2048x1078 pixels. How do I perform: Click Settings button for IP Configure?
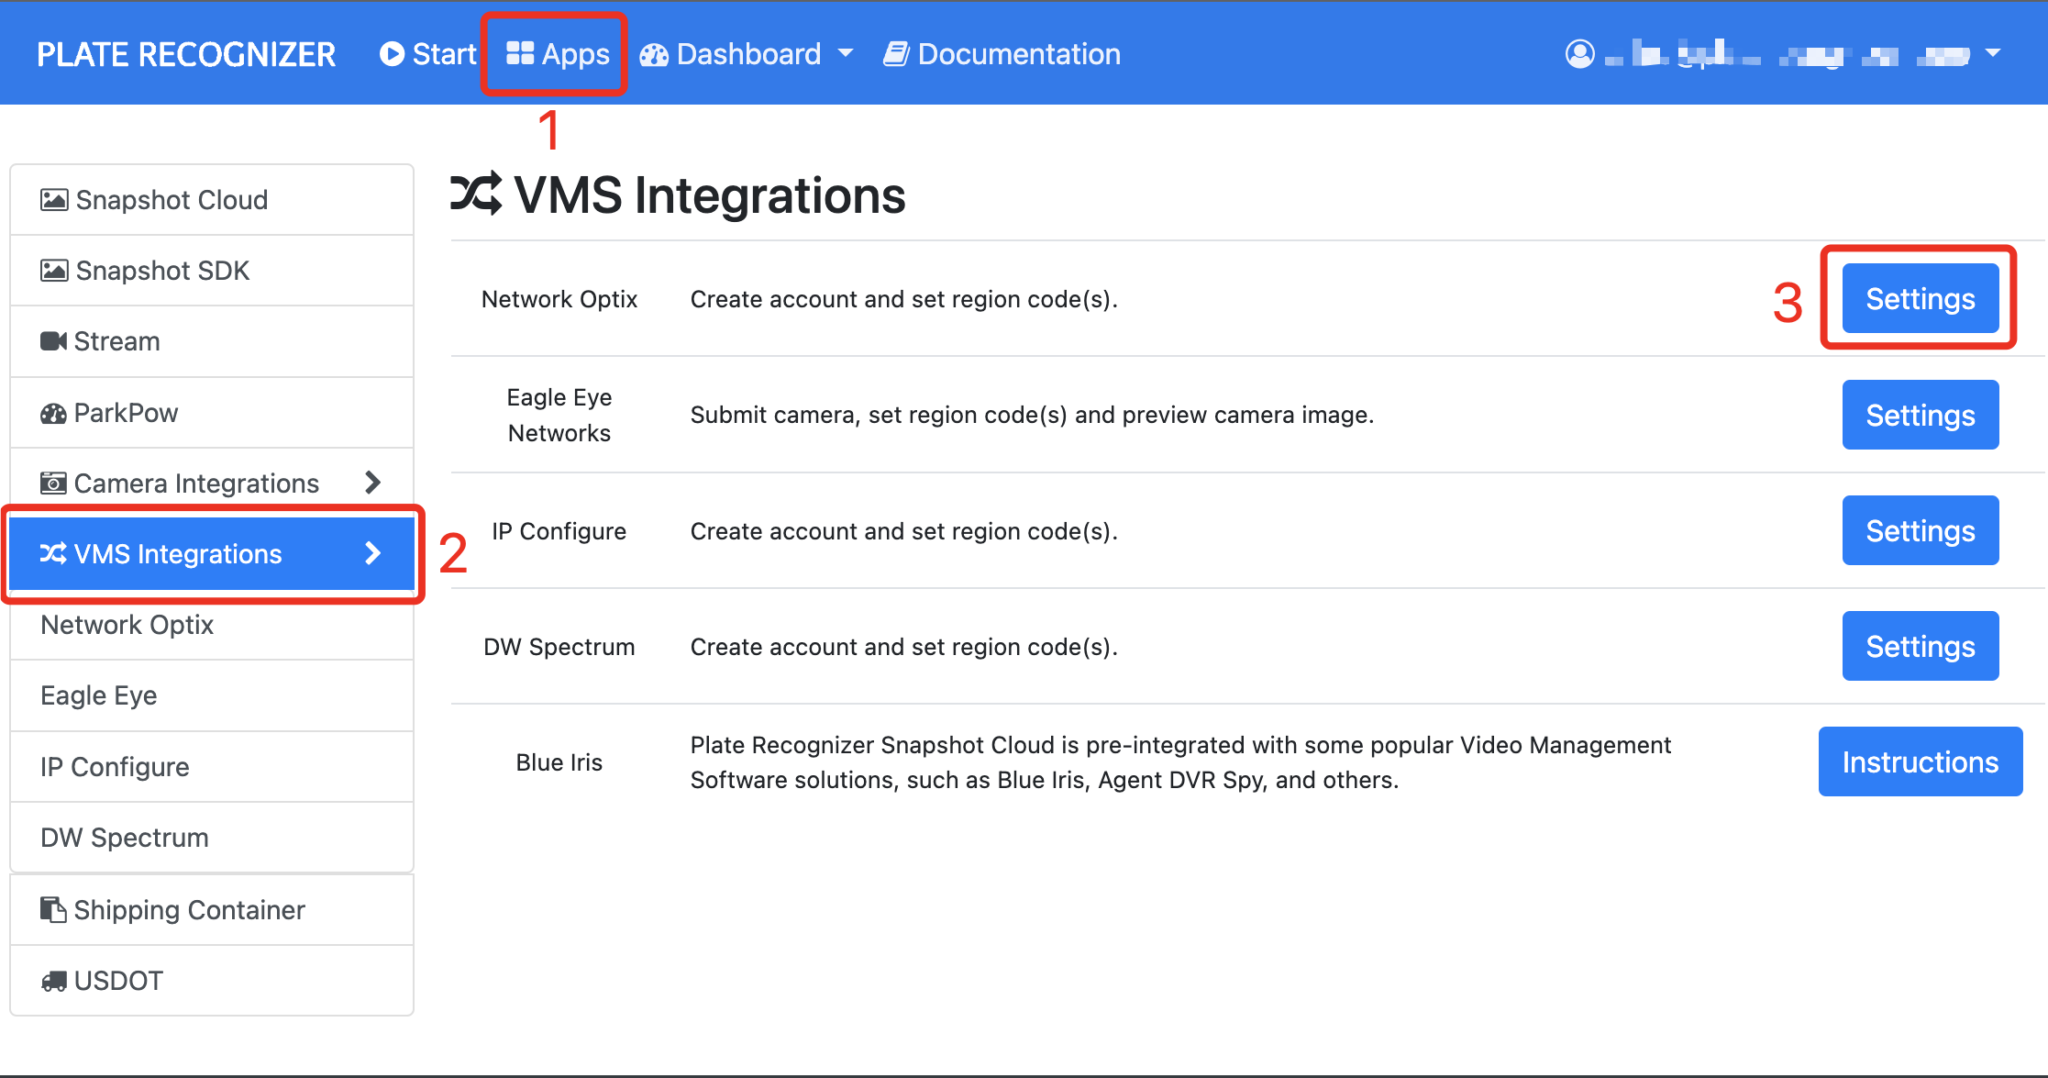1920,530
